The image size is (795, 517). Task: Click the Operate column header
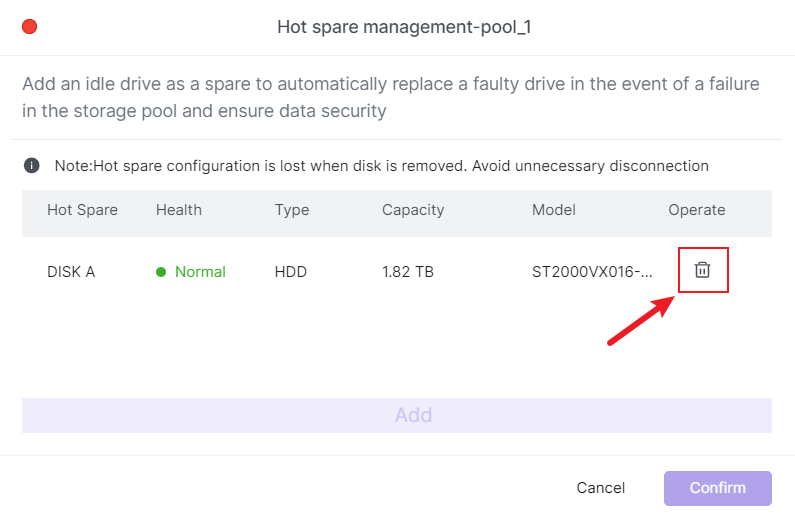click(697, 210)
